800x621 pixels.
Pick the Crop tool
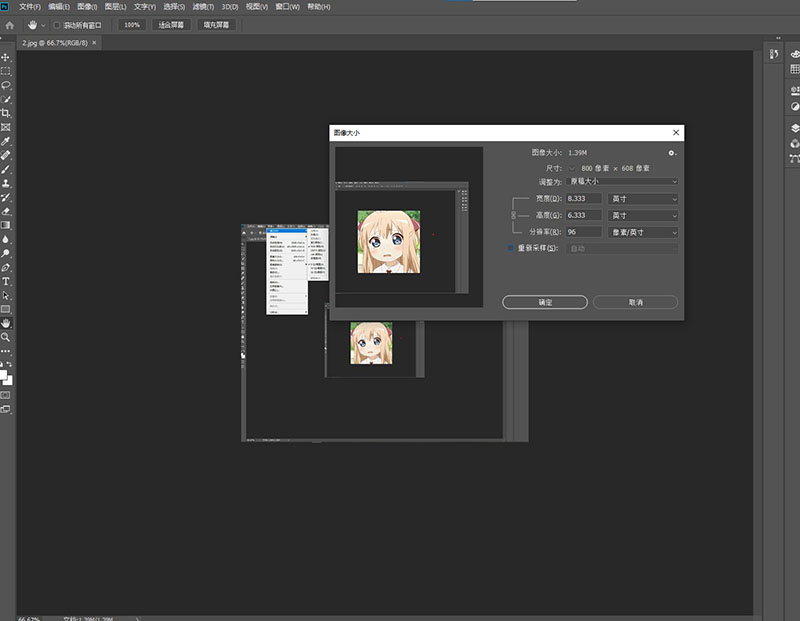[6, 114]
